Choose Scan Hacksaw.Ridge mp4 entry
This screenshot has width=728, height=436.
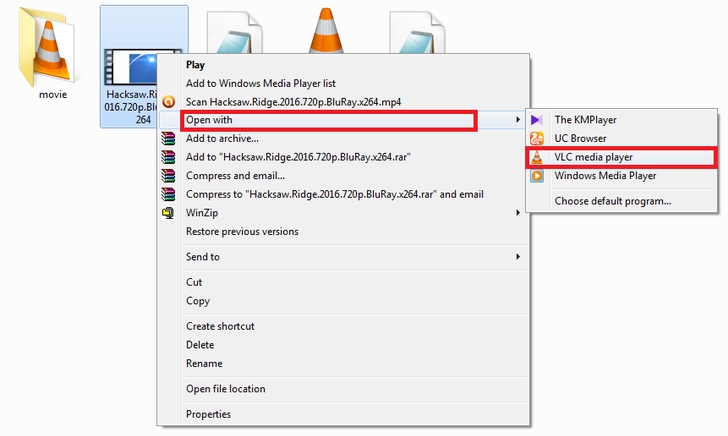[x=293, y=102]
